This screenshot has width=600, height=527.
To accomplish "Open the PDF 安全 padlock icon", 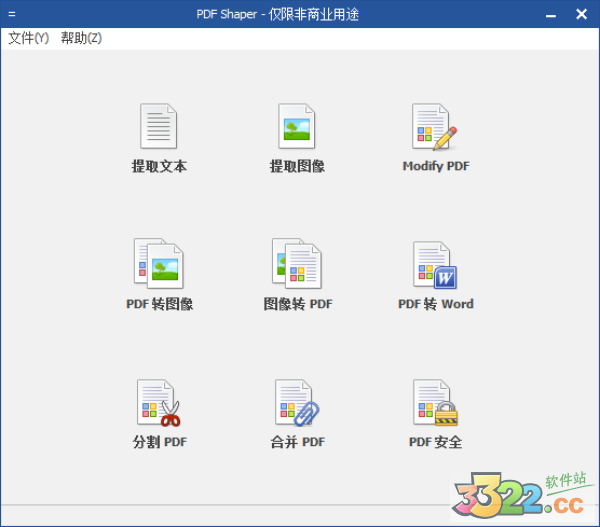I will [x=435, y=403].
